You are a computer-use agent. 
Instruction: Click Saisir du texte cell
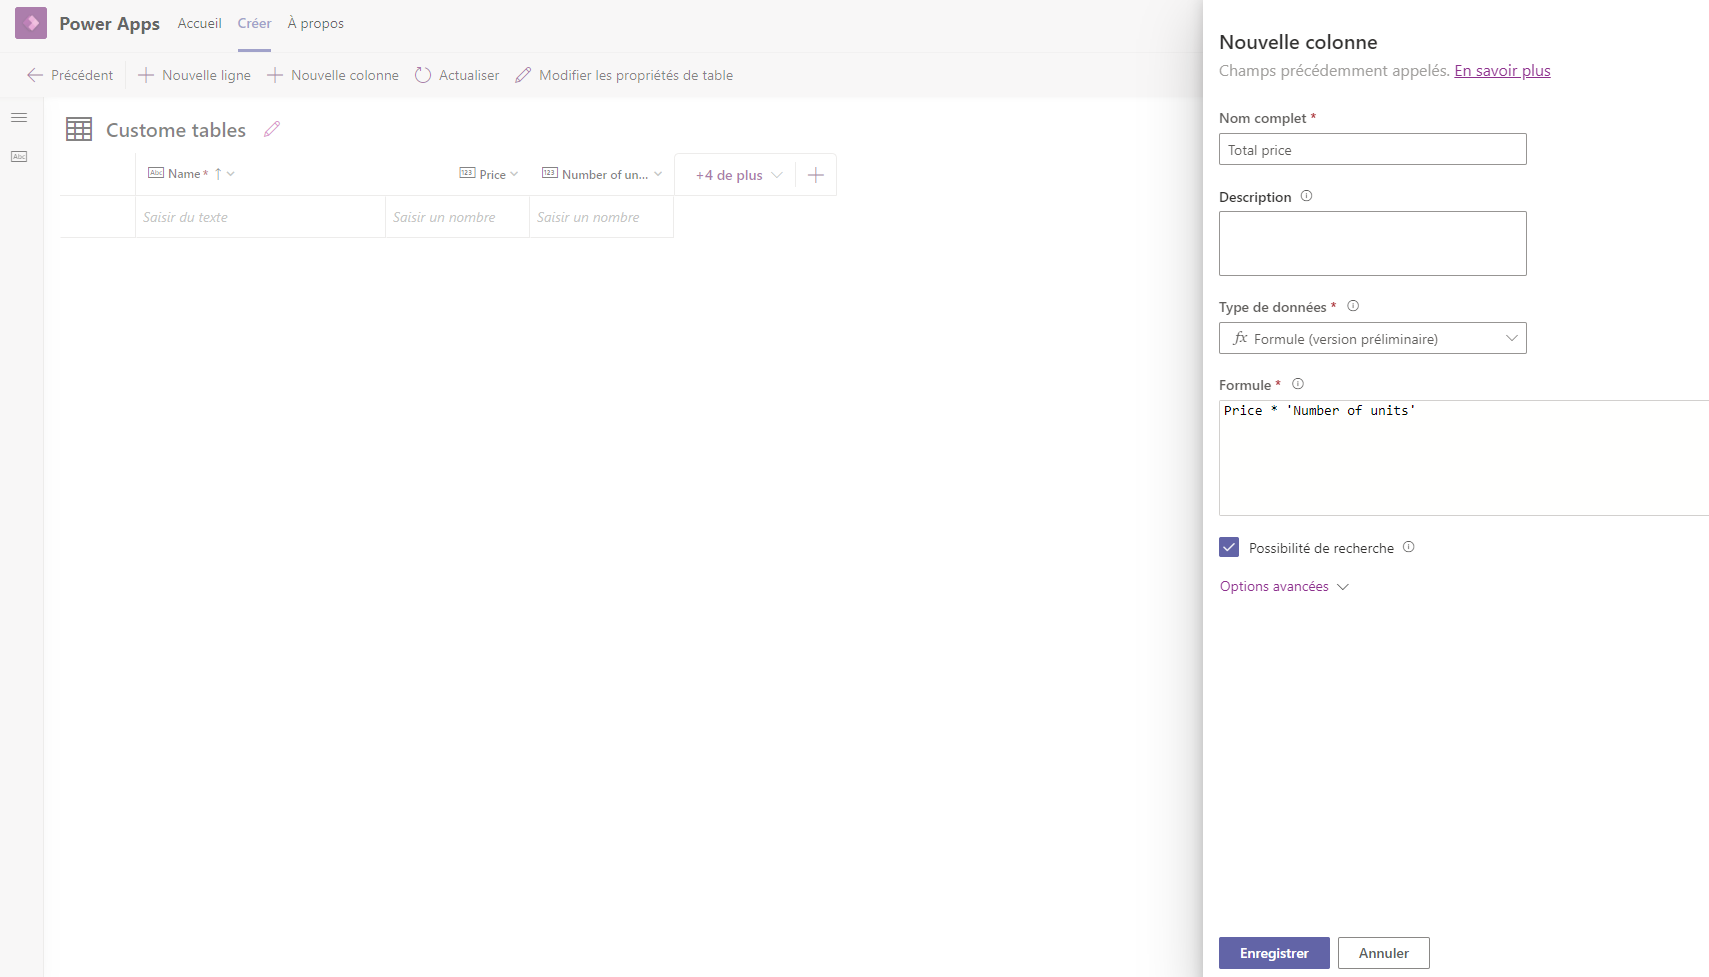click(x=260, y=217)
